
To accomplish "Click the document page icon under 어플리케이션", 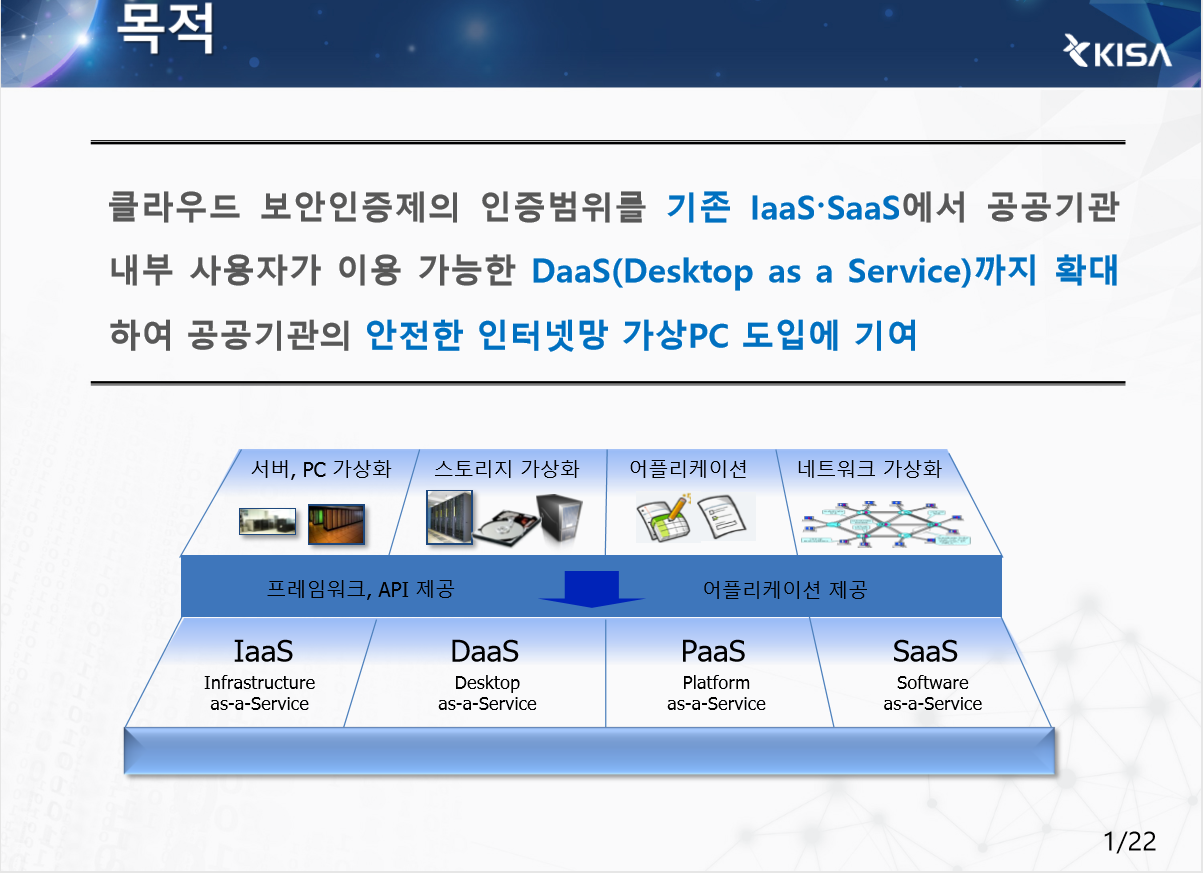I will pyautogui.click(x=722, y=518).
